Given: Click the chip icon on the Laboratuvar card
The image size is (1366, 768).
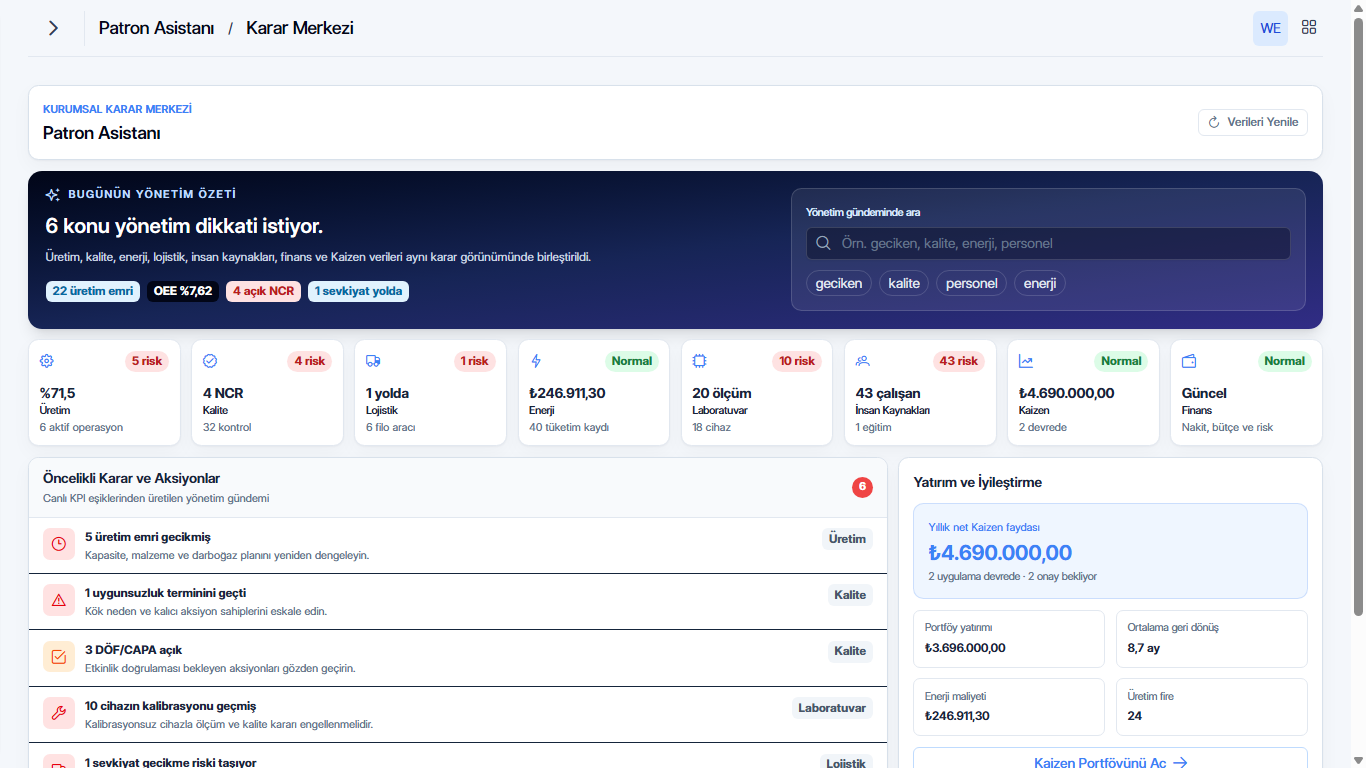Looking at the screenshot, I should (x=699, y=361).
